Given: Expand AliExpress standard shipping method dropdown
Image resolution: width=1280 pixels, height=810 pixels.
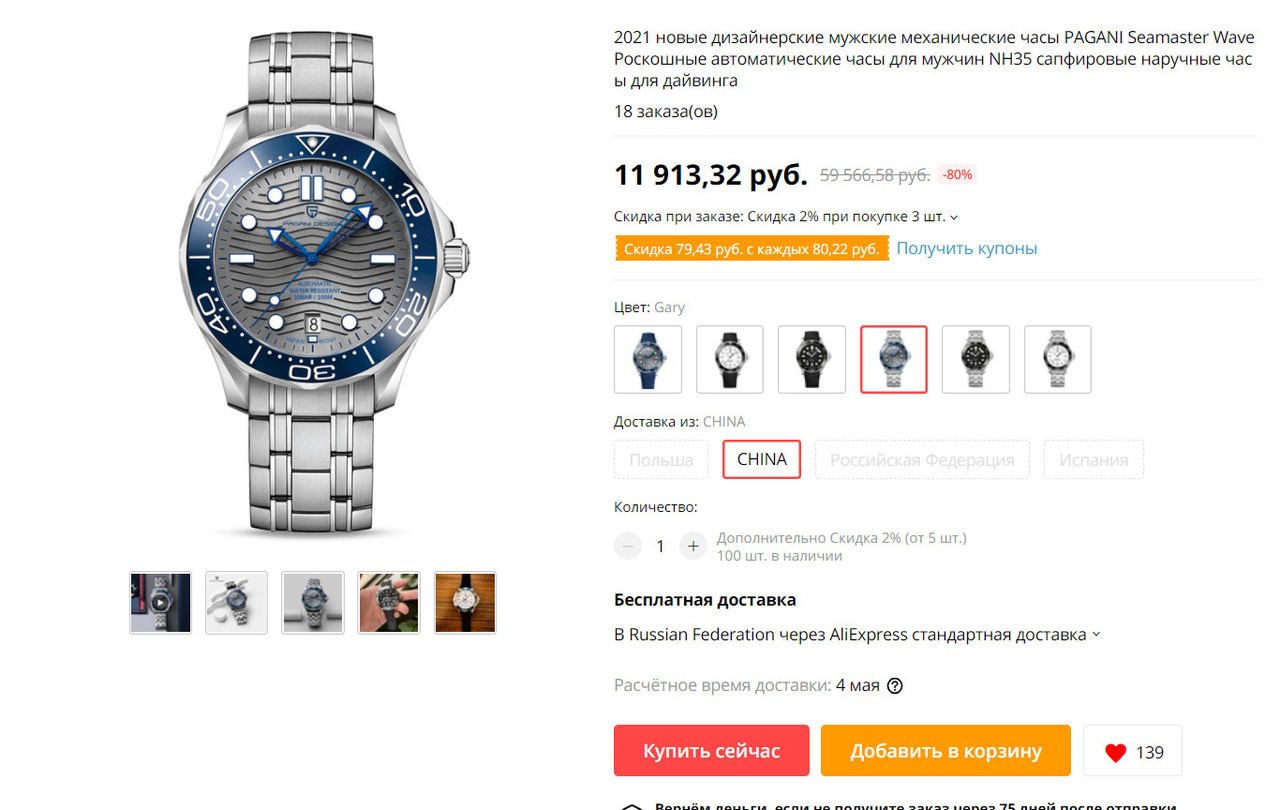Looking at the screenshot, I should [1096, 635].
